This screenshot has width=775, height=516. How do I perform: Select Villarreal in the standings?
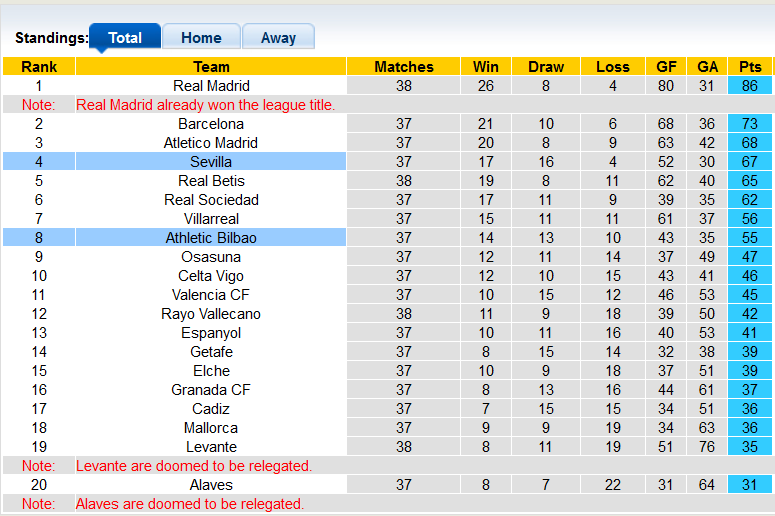point(211,219)
